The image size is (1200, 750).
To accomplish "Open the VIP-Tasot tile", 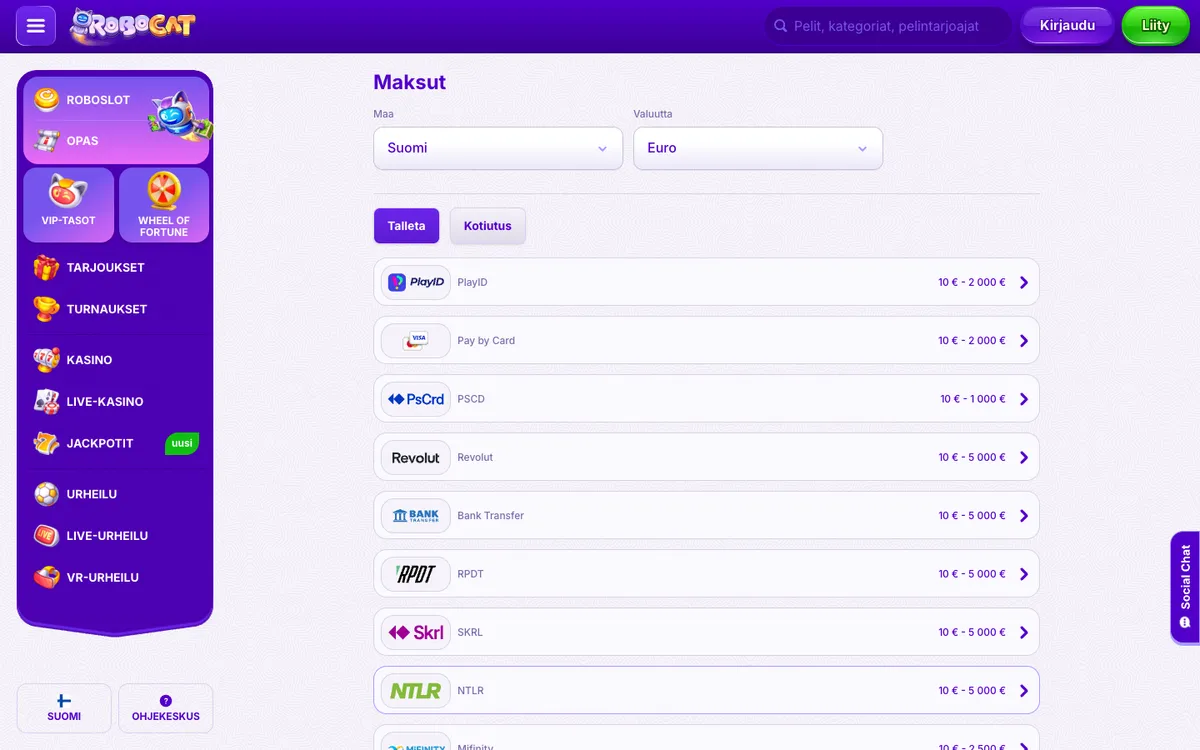I will click(x=68, y=205).
